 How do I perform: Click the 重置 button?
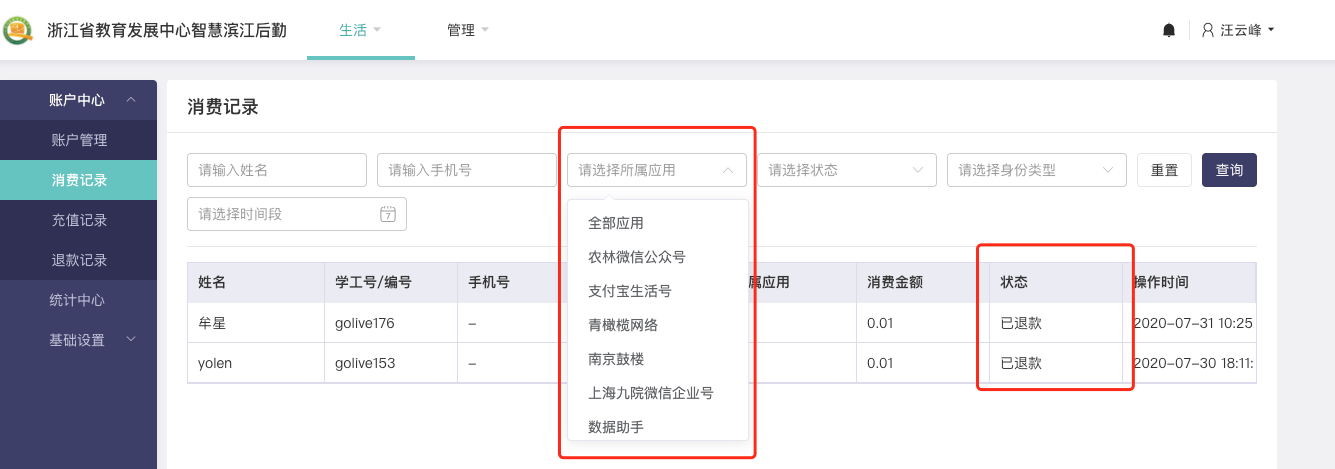(x=1164, y=170)
